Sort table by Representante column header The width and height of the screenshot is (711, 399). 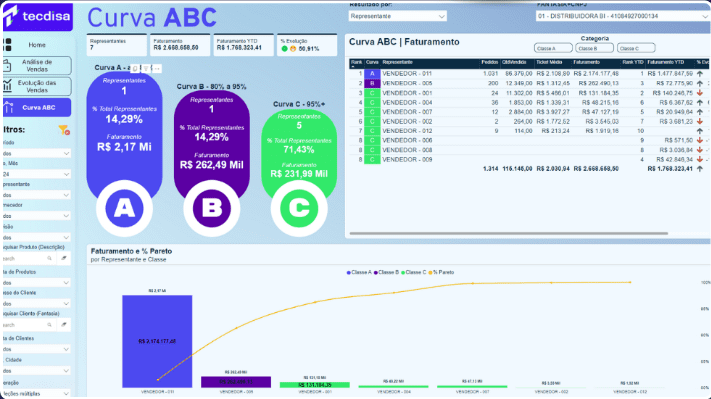[x=397, y=62]
